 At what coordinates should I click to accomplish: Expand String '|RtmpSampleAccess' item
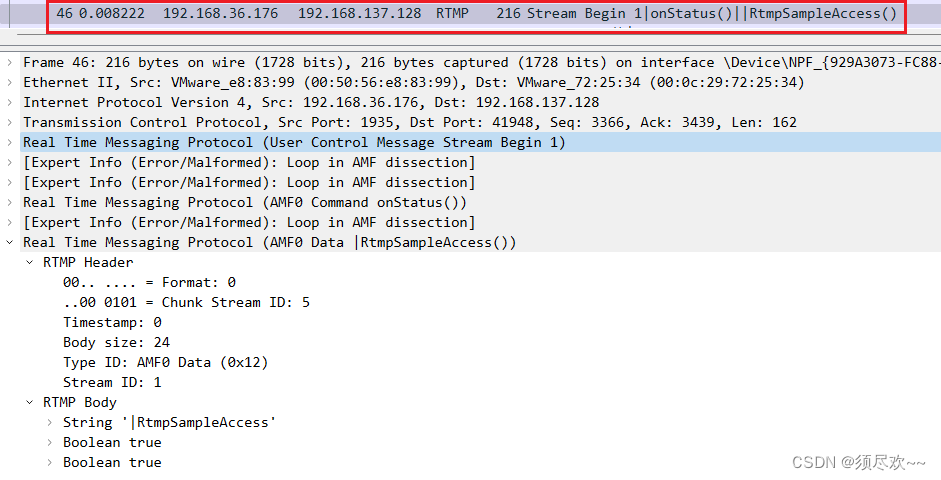[50, 422]
